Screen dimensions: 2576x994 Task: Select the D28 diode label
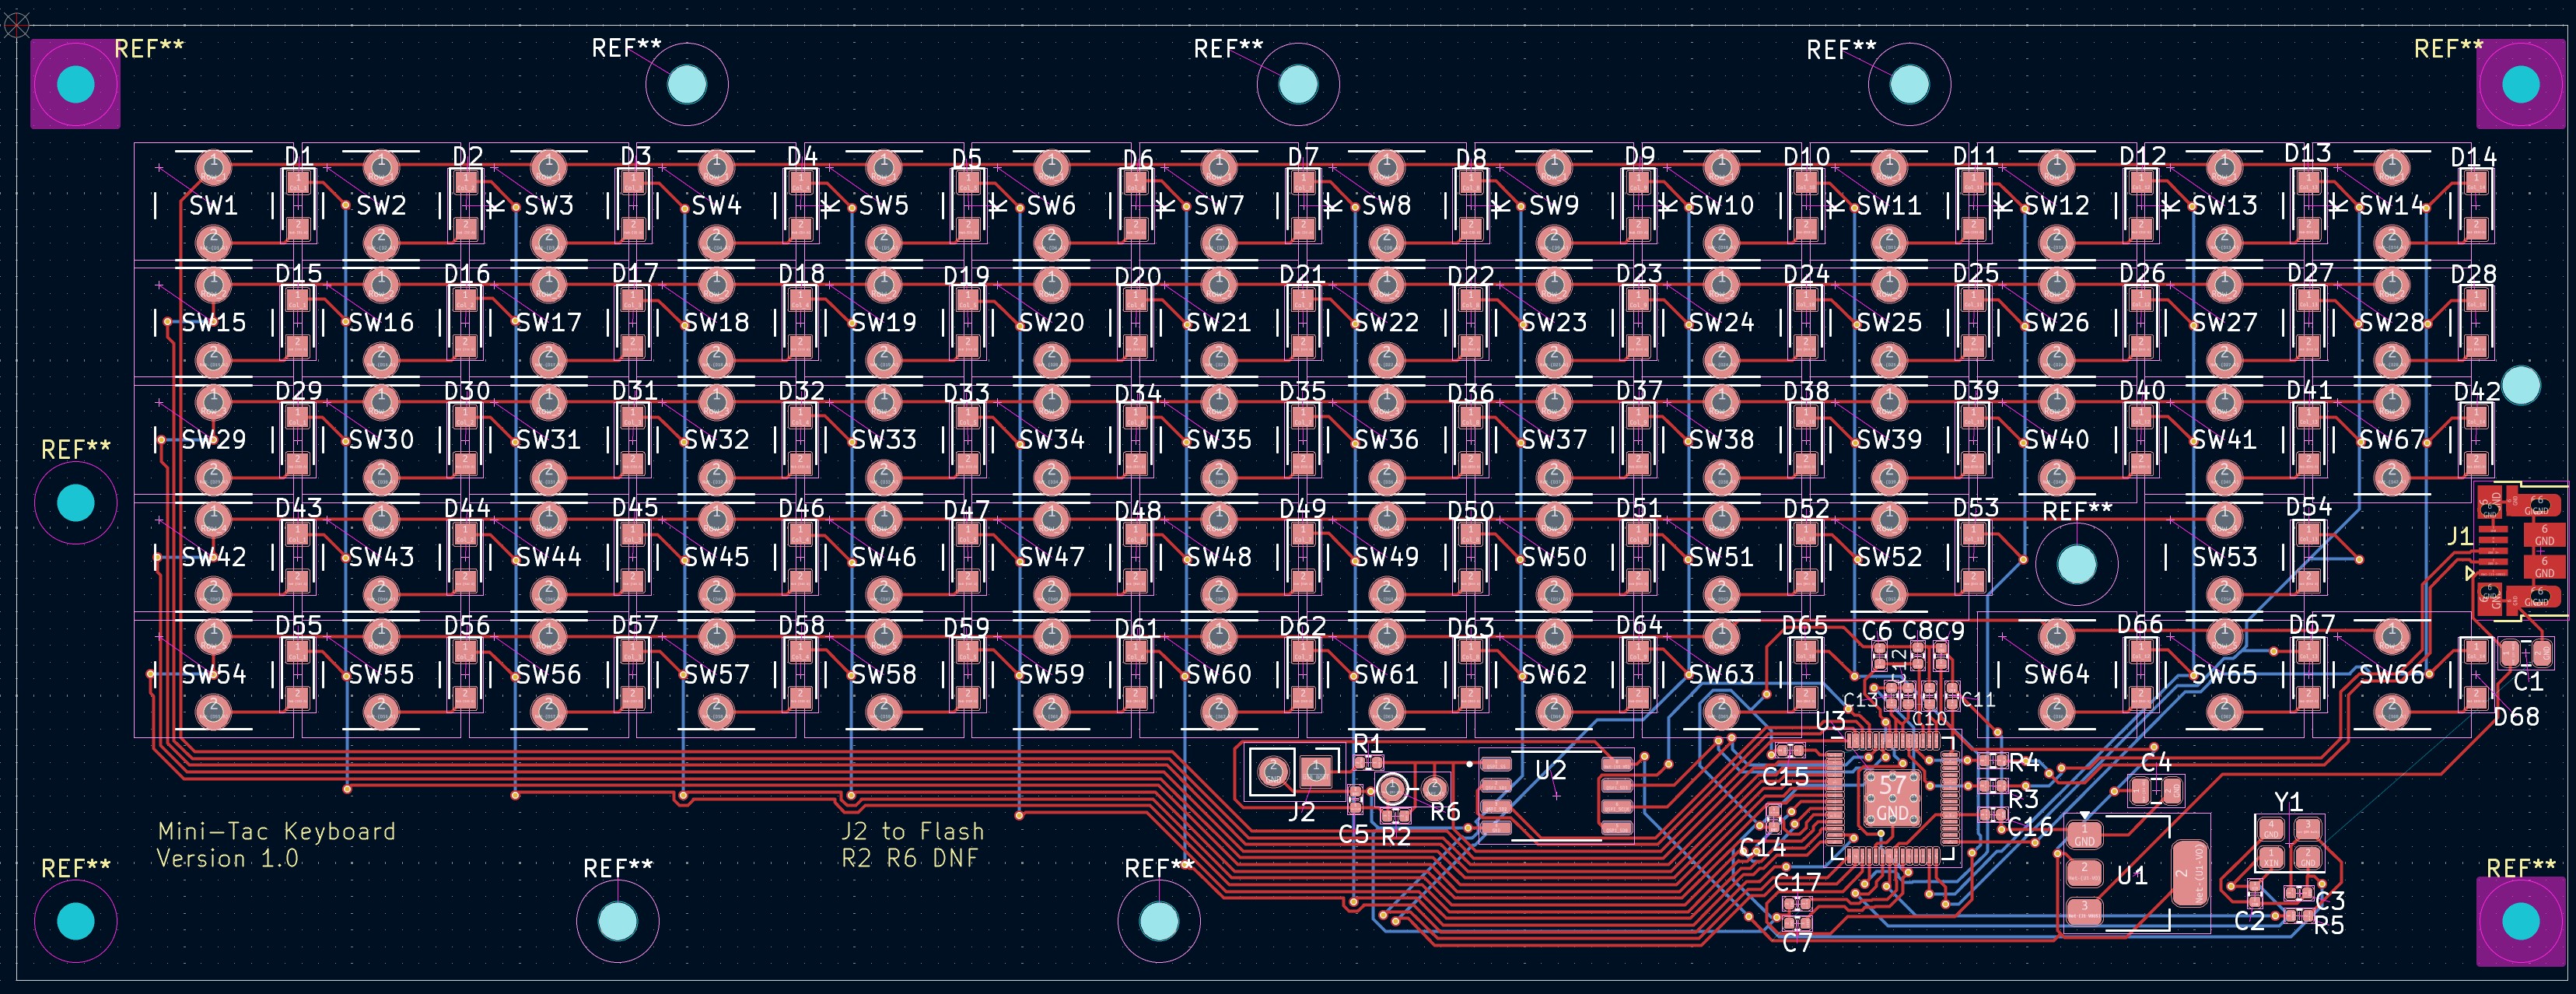[2474, 275]
